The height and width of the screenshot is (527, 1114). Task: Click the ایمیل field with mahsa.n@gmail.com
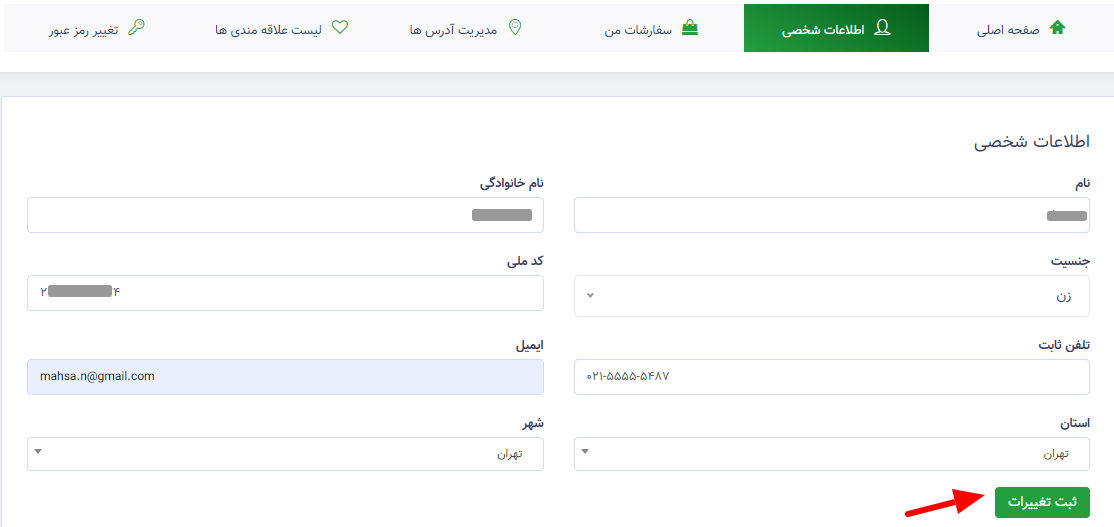[286, 376]
